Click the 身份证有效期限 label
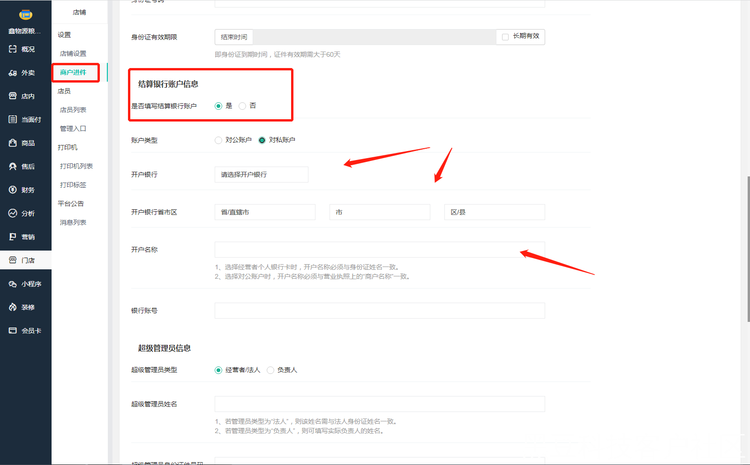Viewport: 750px width, 465px height. coord(154,37)
